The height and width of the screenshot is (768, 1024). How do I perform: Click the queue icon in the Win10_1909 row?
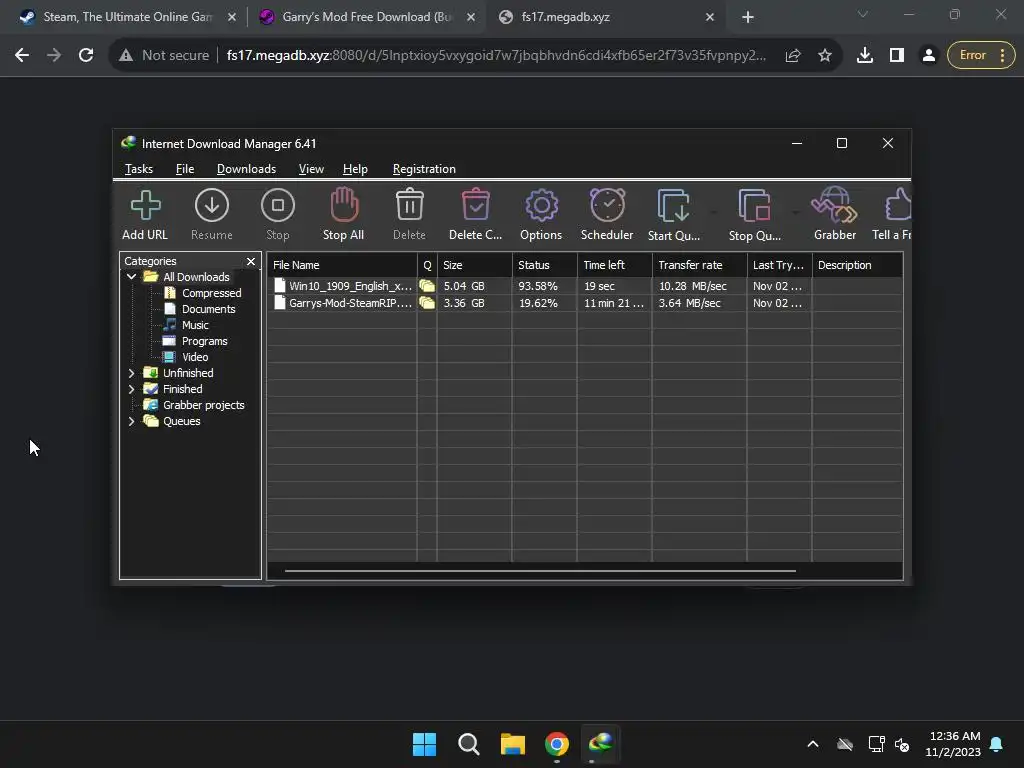point(427,286)
